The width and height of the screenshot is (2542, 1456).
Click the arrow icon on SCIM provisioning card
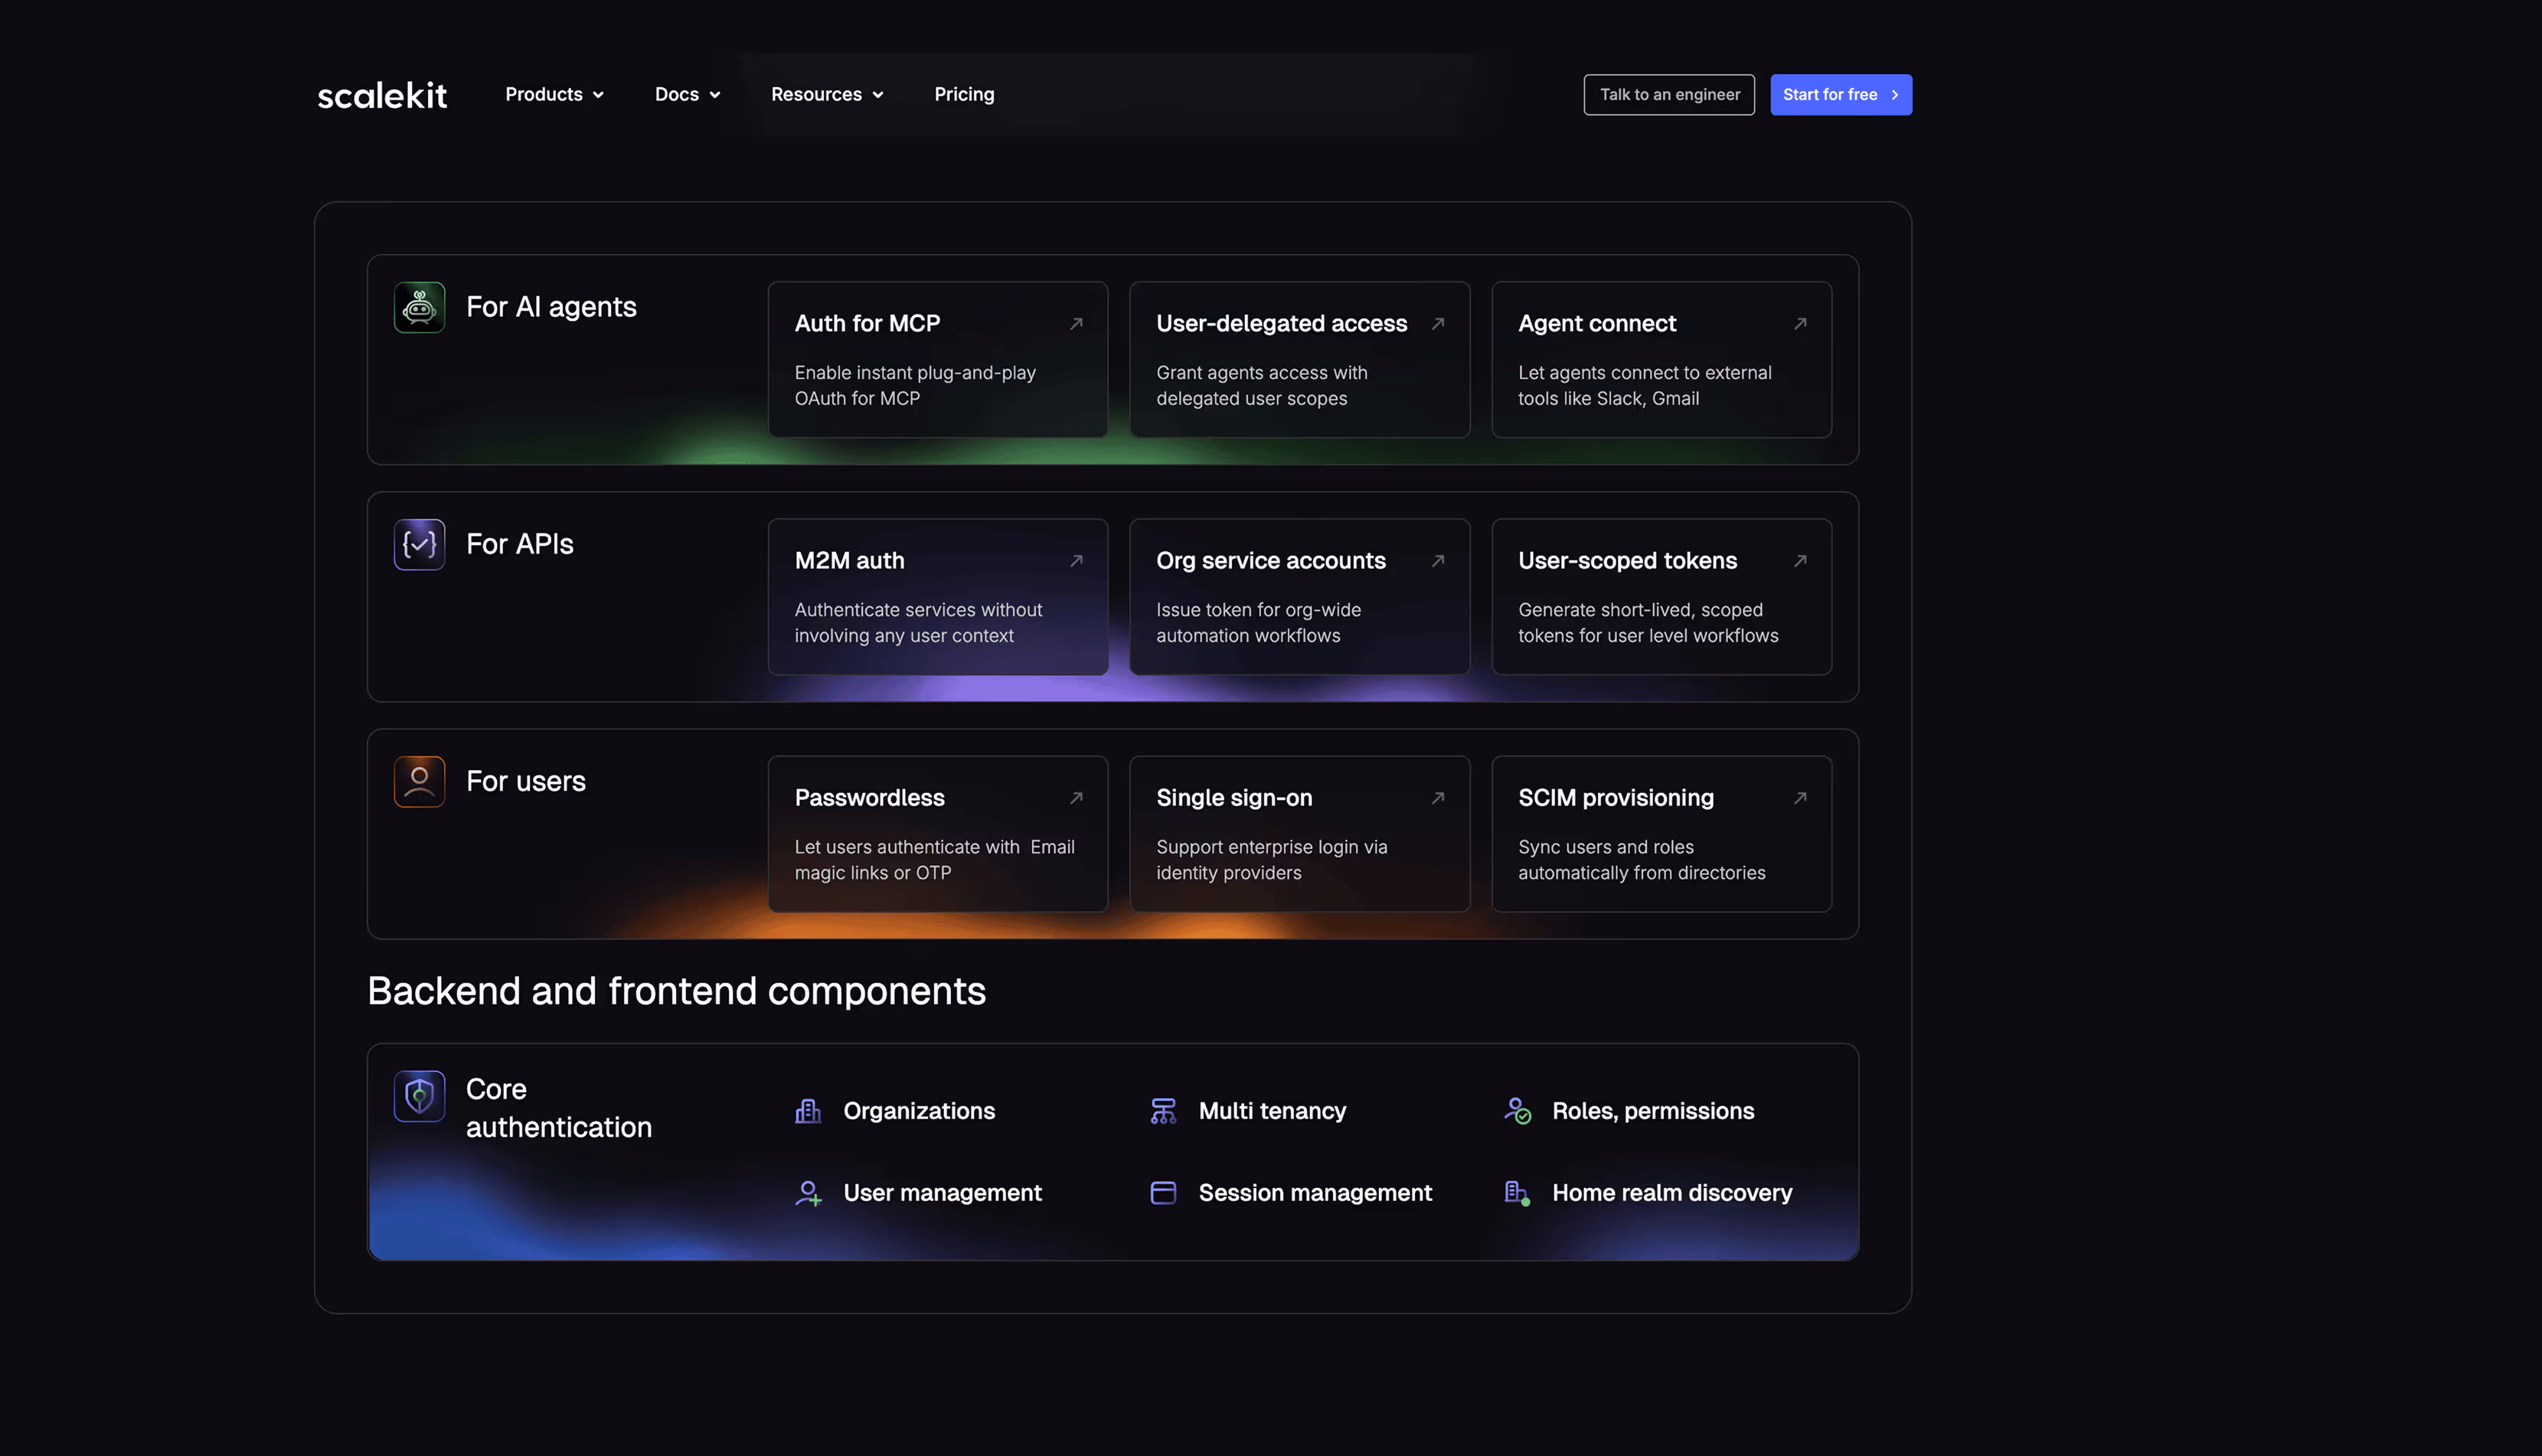(x=1800, y=797)
